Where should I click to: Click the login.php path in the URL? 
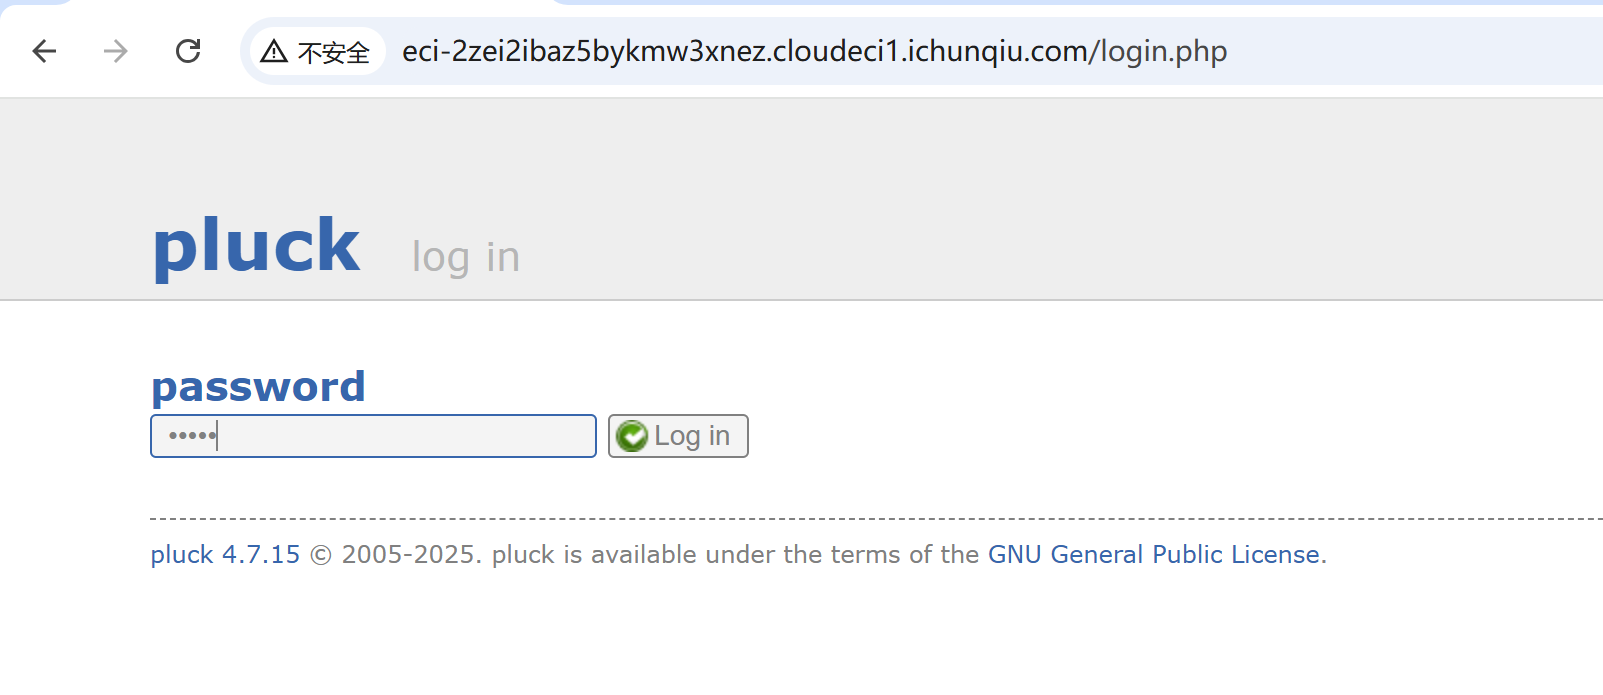[1164, 51]
